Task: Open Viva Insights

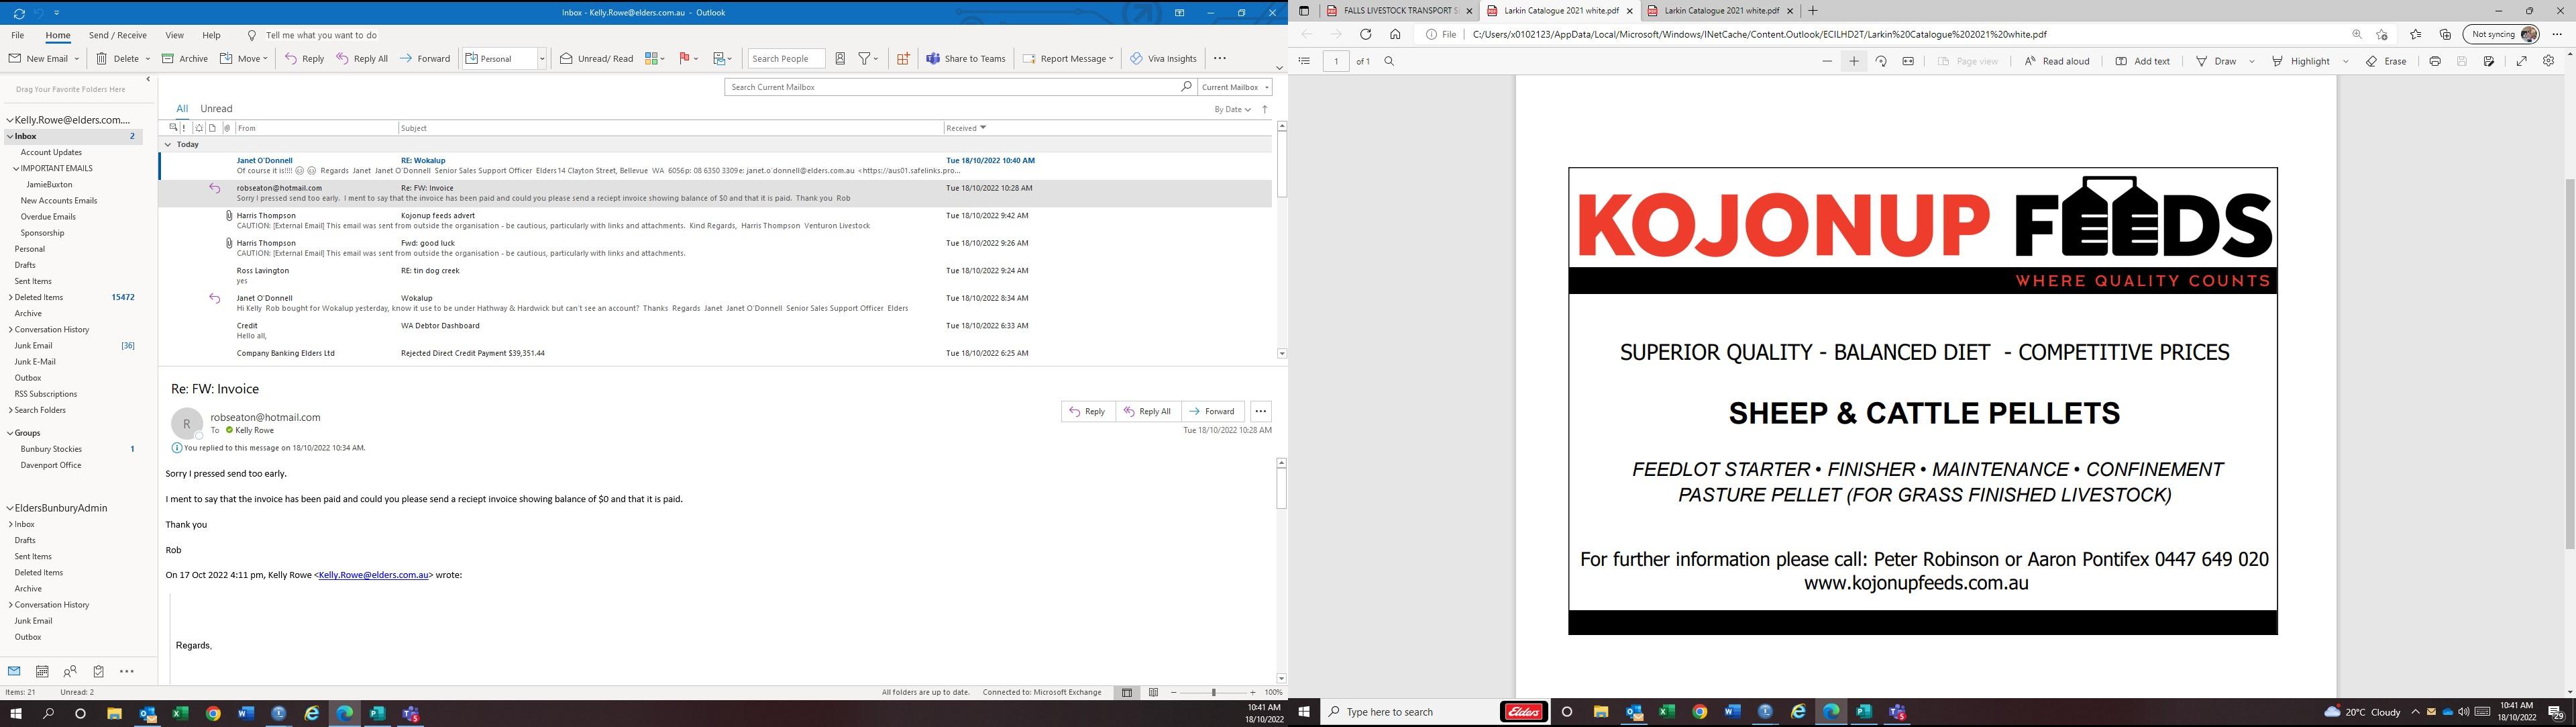Action: 1163,59
